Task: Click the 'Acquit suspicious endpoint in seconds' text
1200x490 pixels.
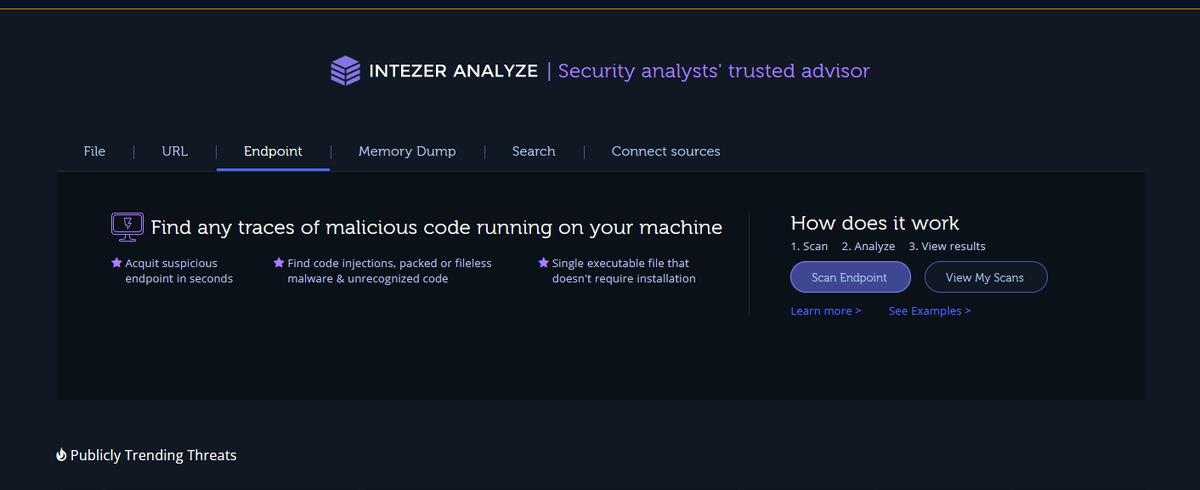Action: 179,271
